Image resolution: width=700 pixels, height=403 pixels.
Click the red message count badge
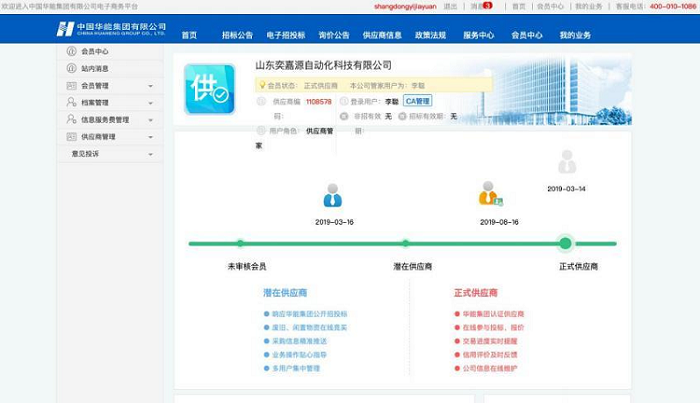(488, 6)
